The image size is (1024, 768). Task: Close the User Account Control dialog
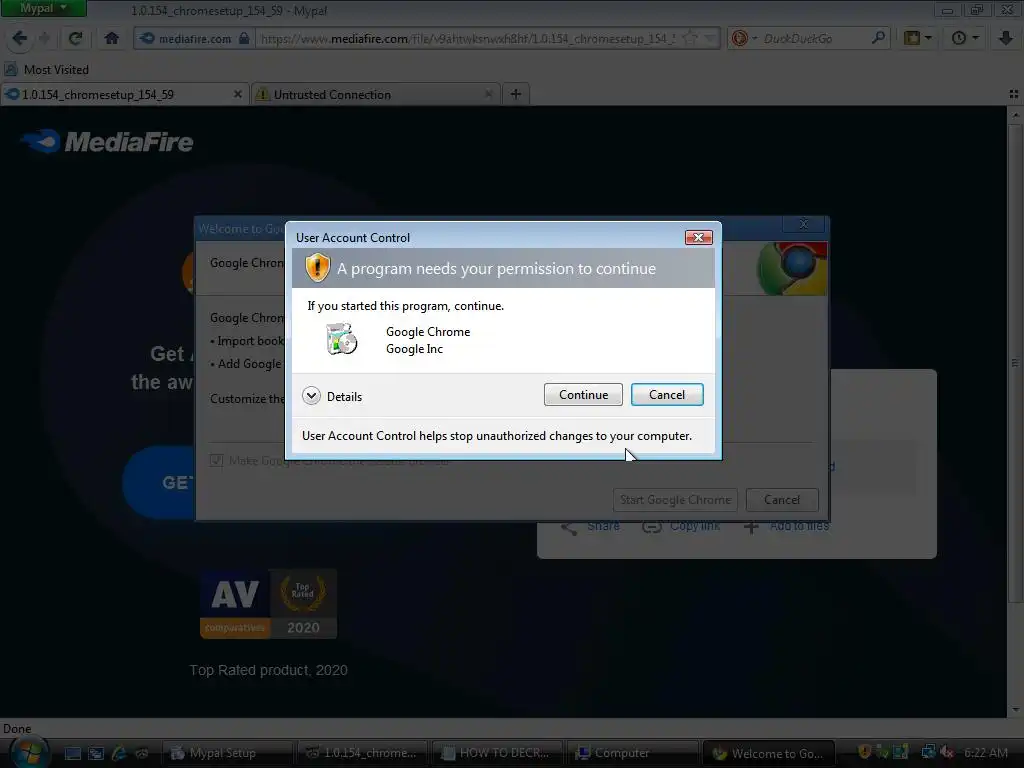698,237
